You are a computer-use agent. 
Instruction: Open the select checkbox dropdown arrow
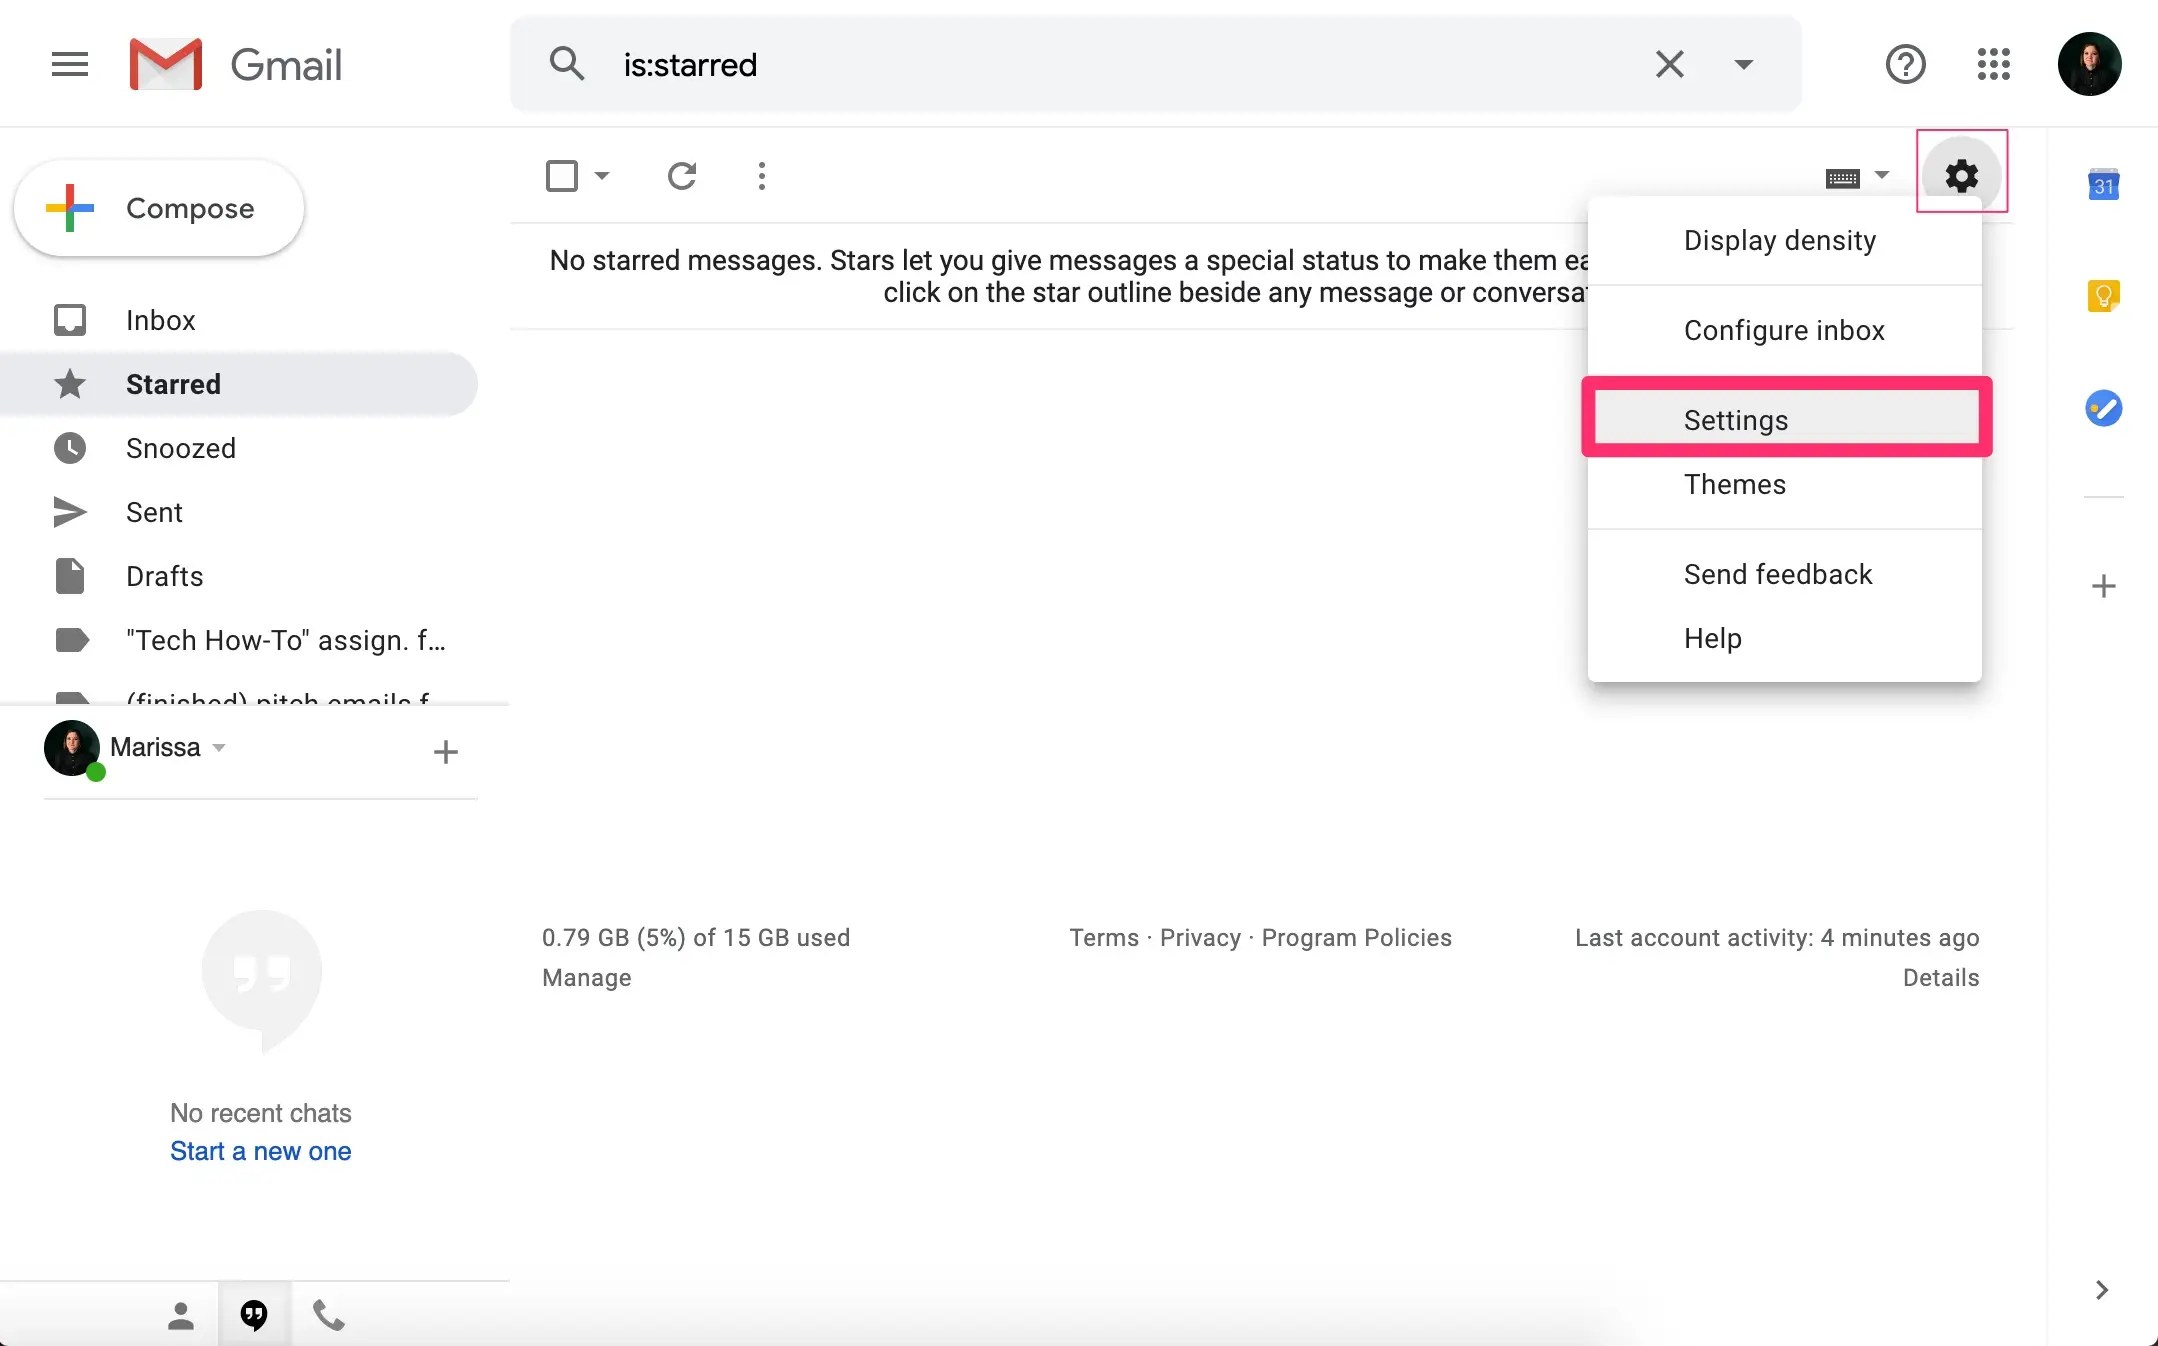[602, 176]
